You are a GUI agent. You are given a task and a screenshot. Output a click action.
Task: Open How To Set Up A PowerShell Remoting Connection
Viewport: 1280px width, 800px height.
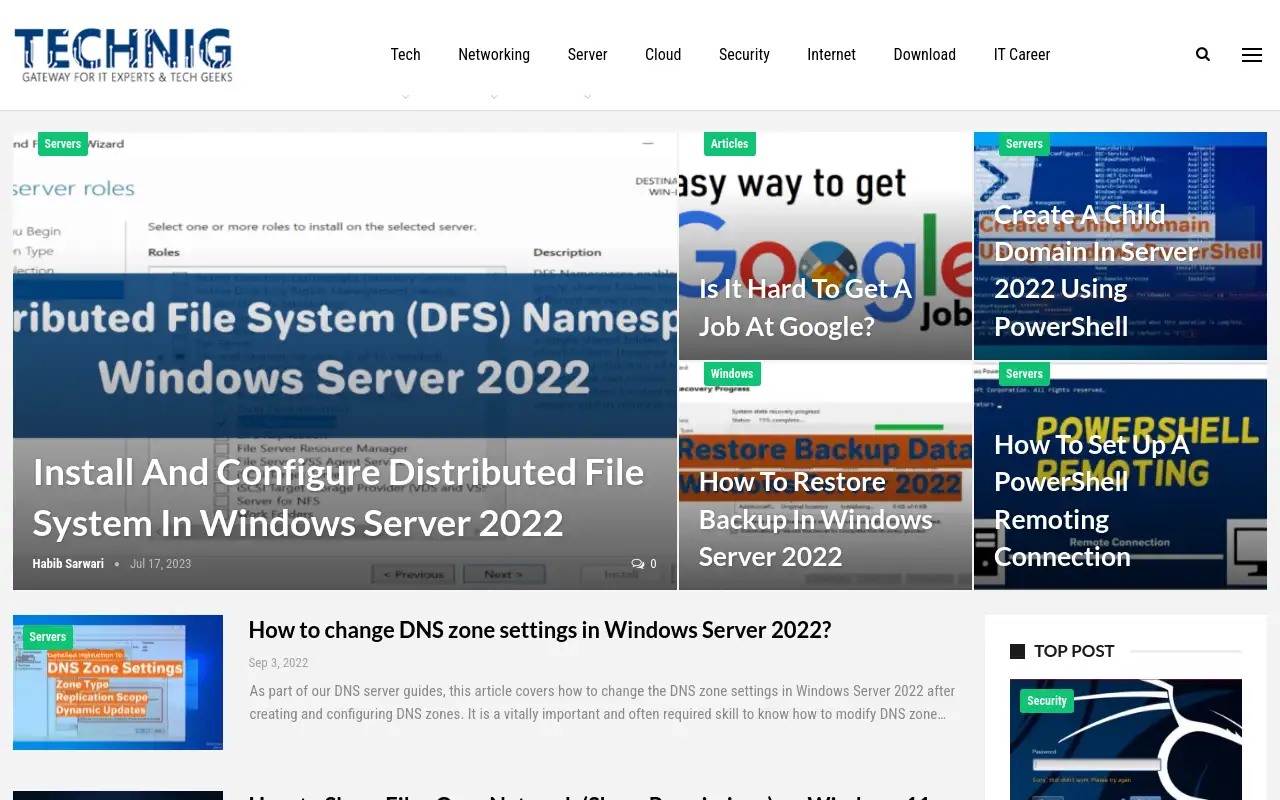pos(1092,500)
